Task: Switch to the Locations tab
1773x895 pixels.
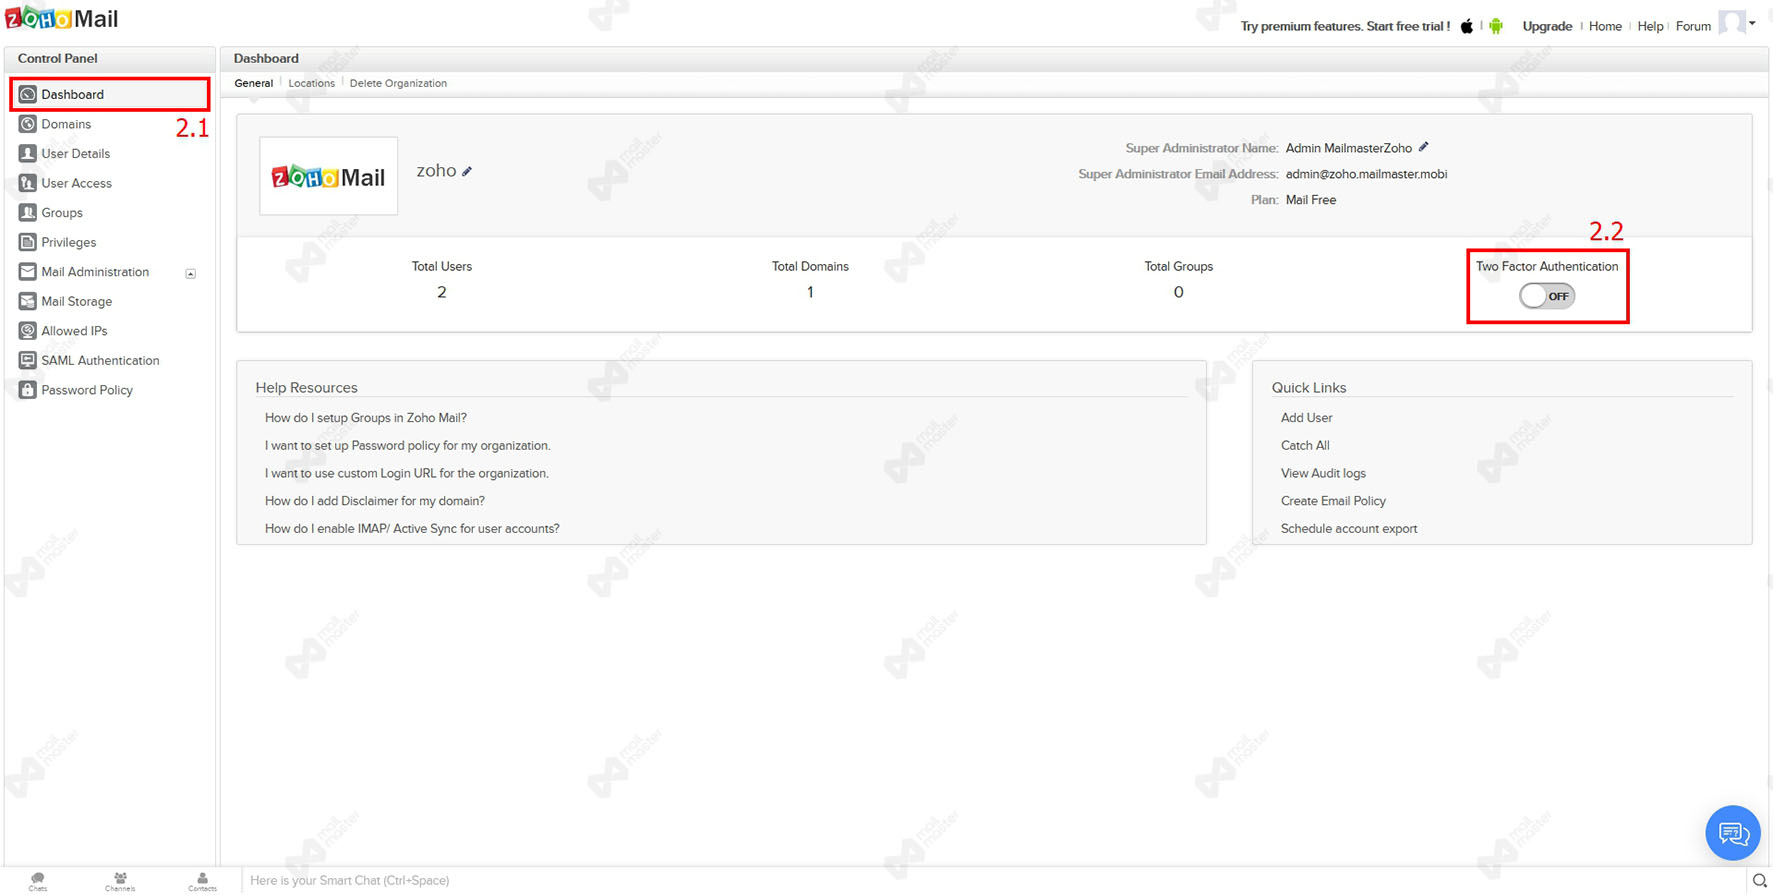Action: click(312, 83)
